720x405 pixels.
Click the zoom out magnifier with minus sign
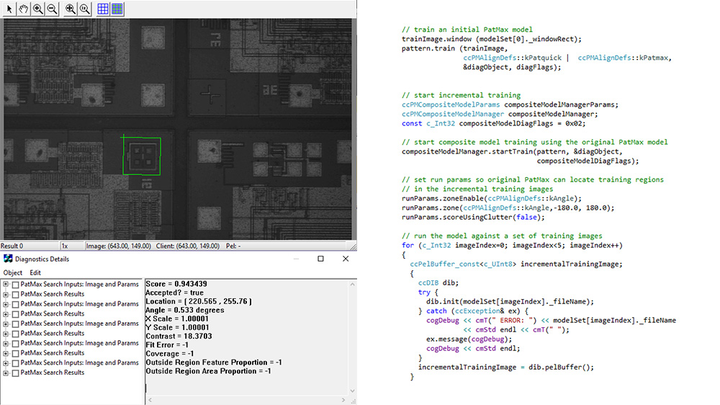click(50, 8)
